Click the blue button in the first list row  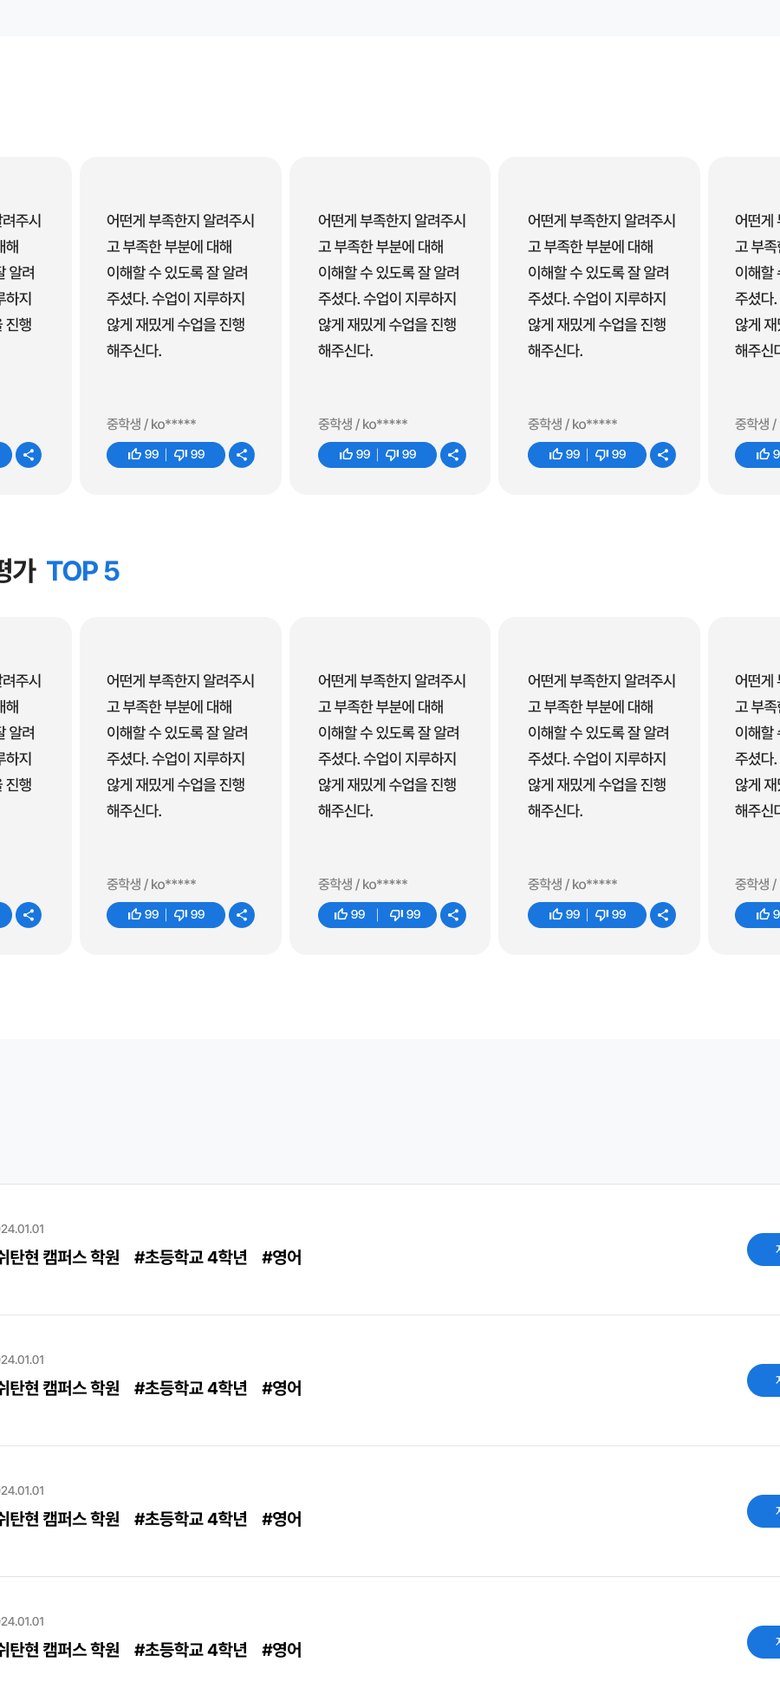[764, 1250]
